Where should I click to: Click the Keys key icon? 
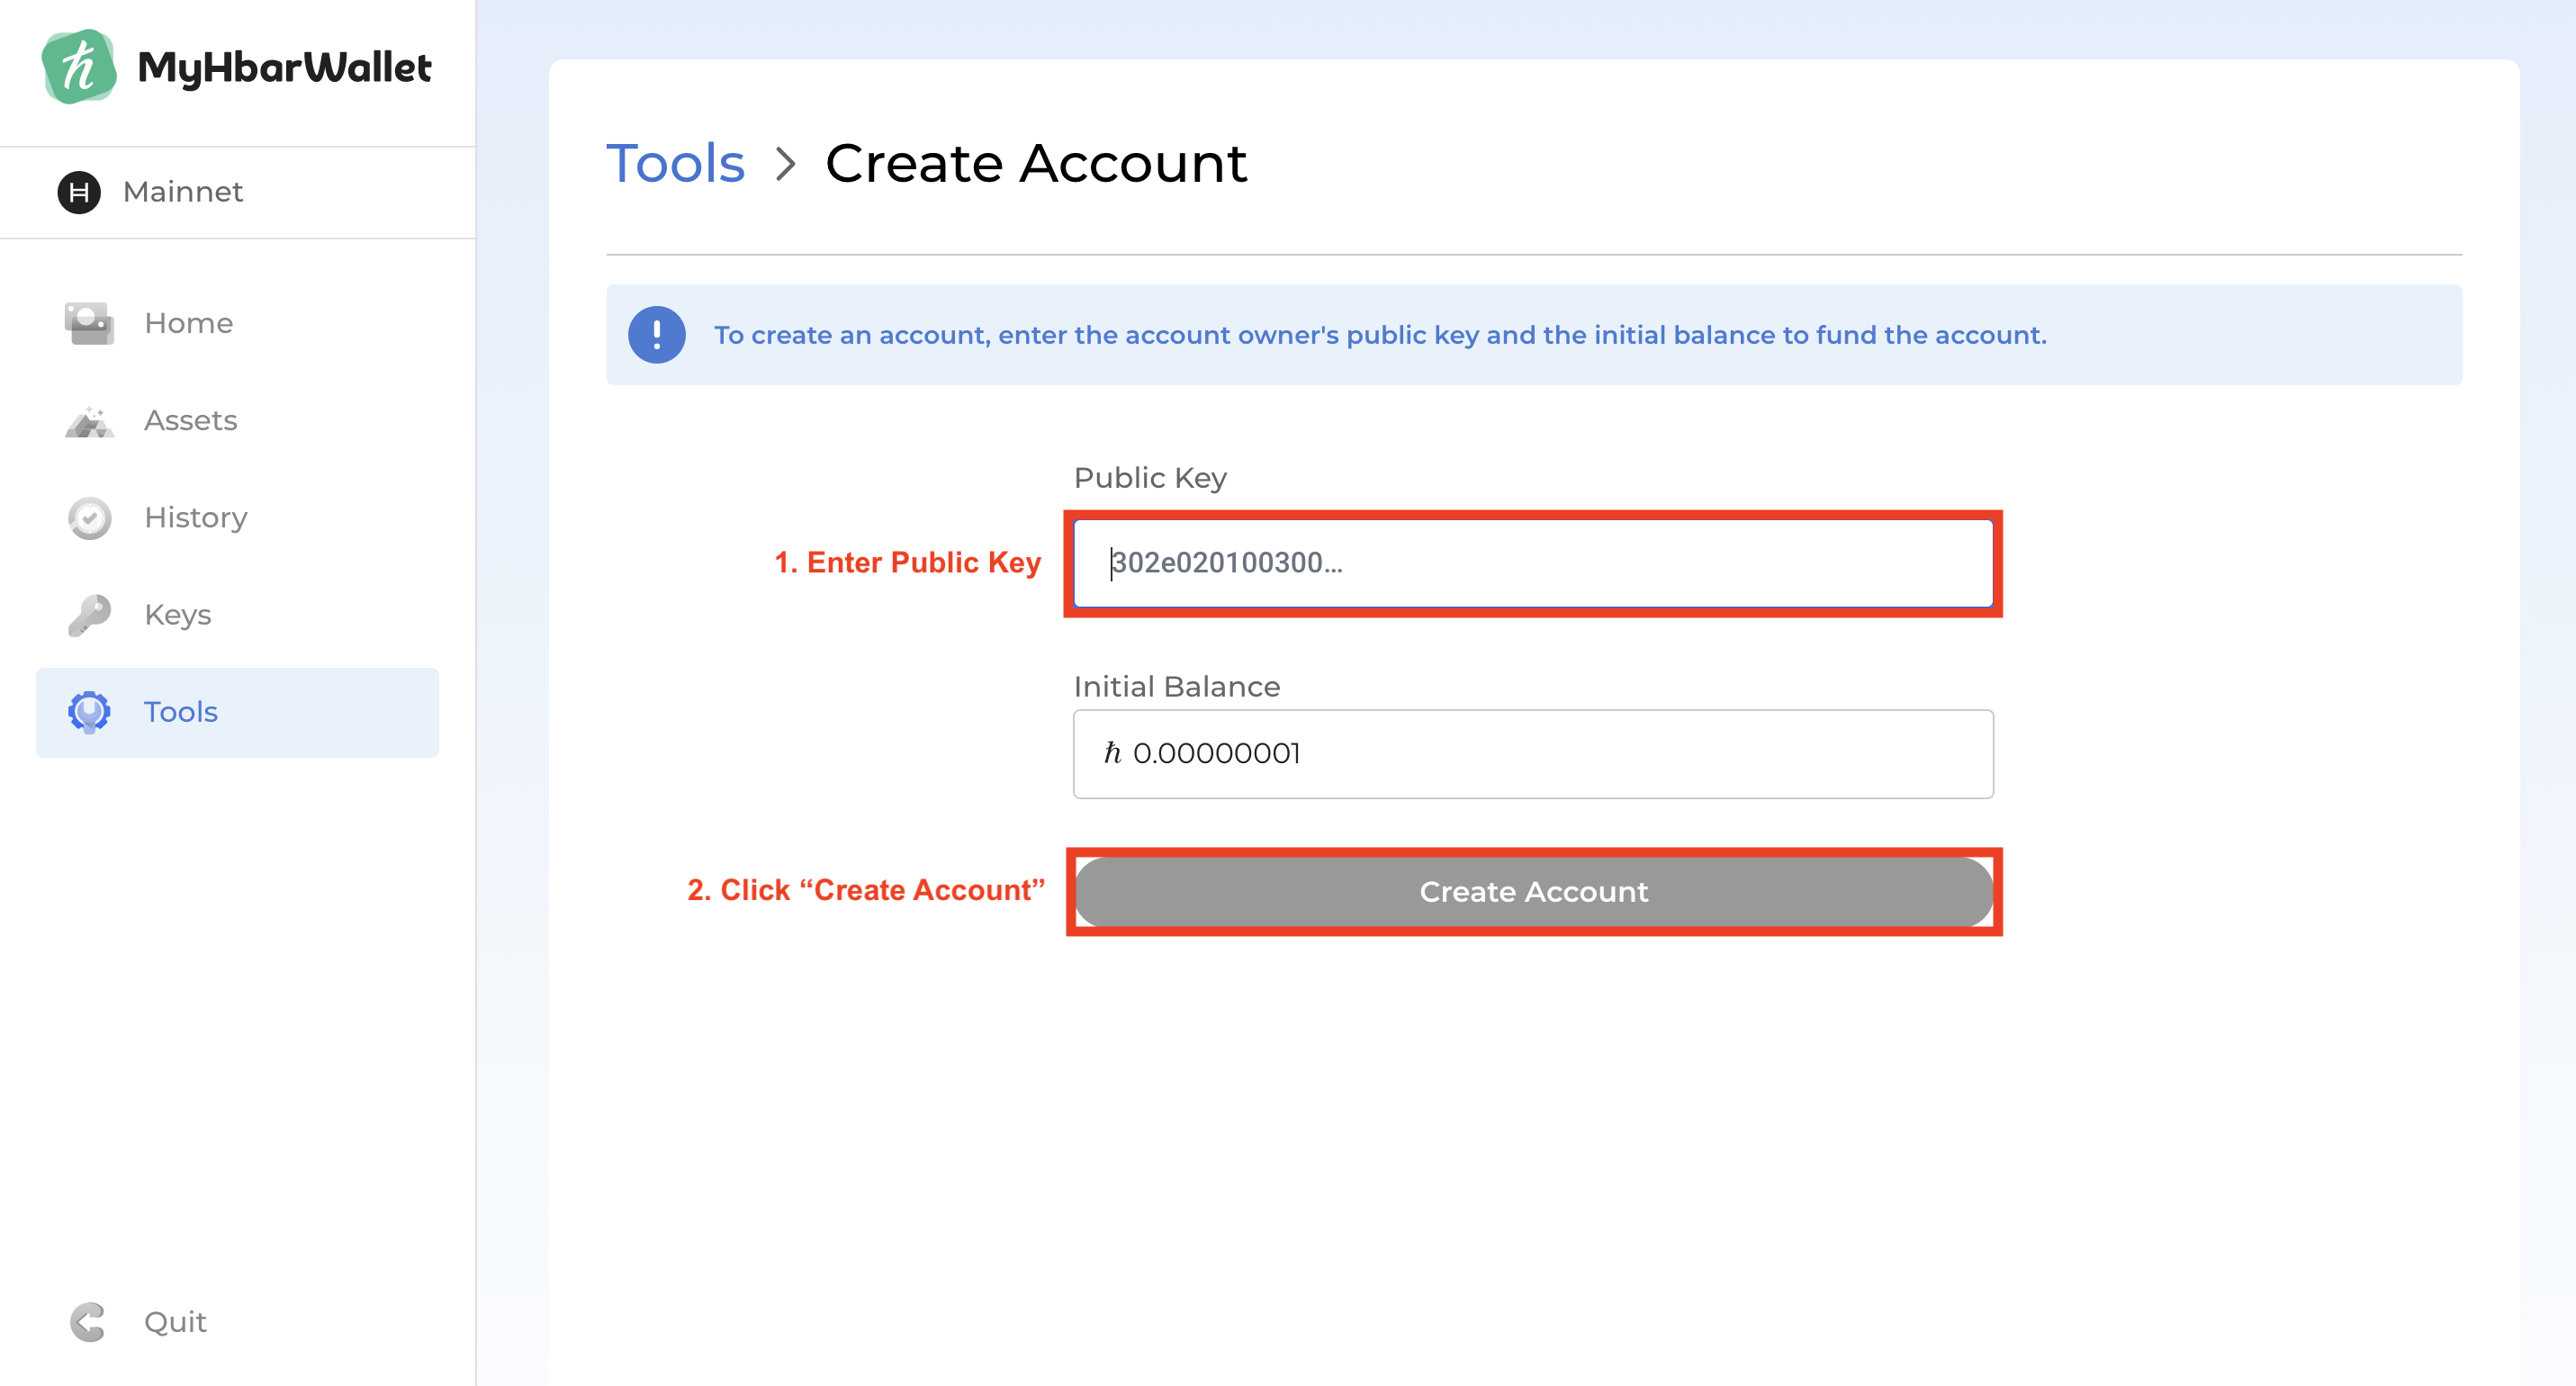89,615
